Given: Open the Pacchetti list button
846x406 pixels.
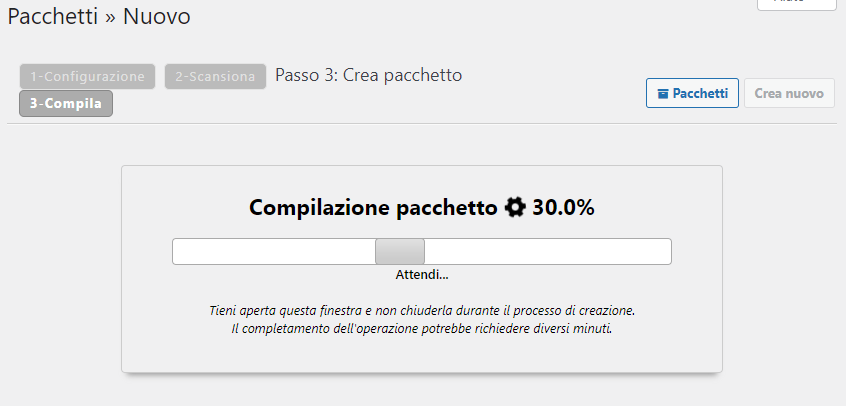Looking at the screenshot, I should pos(692,93).
